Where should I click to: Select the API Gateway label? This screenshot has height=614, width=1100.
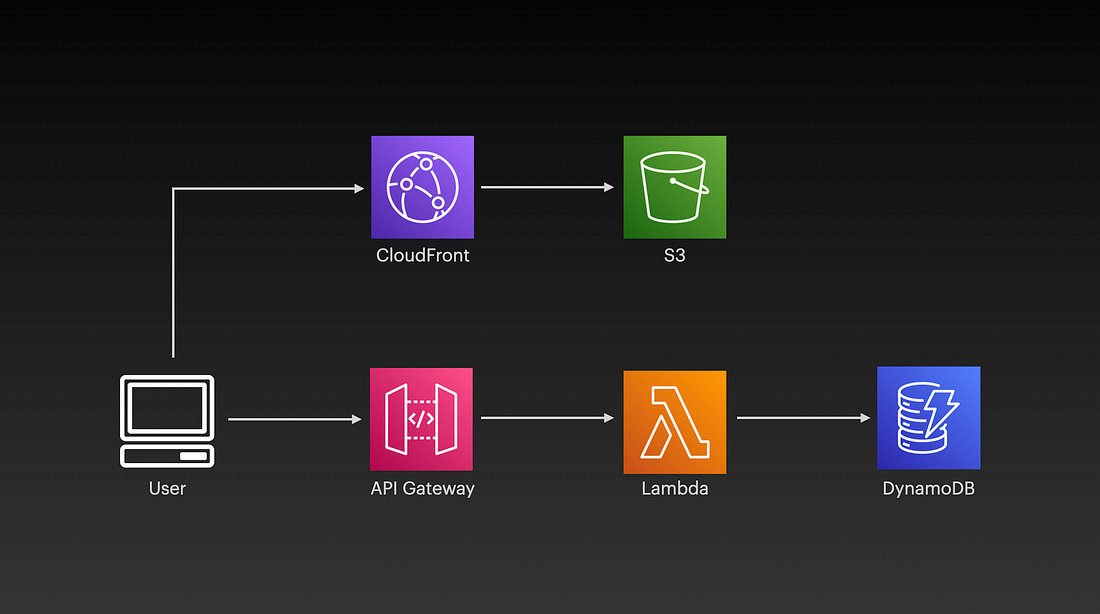pyautogui.click(x=422, y=489)
